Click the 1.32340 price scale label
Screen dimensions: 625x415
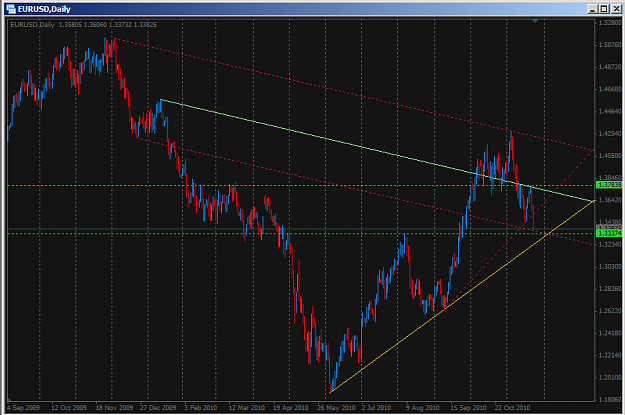click(610, 244)
